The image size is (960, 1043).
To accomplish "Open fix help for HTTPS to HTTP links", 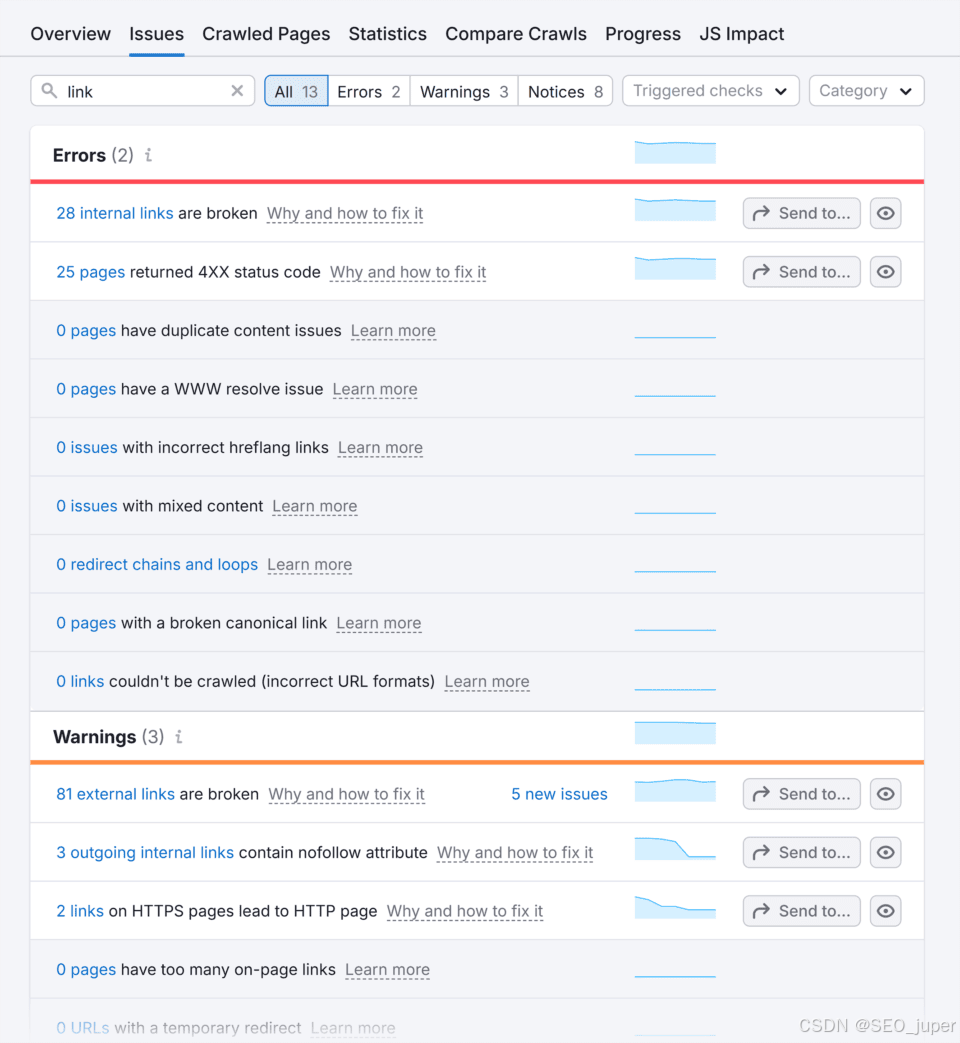I will tap(465, 911).
